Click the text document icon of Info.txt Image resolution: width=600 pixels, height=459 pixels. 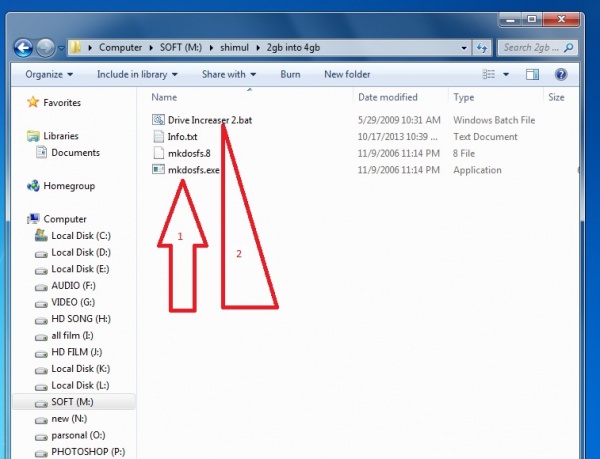pyautogui.click(x=158, y=137)
